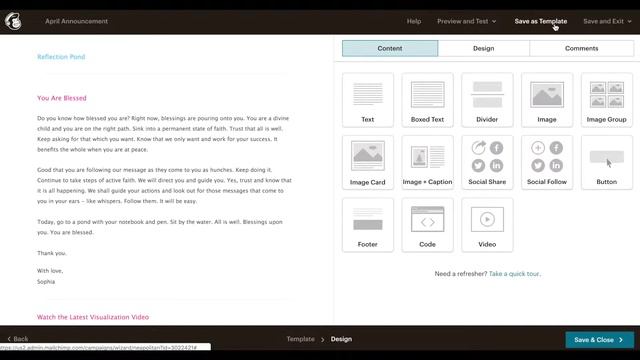Switch to the Content tab
Viewport: 640px width, 360px height.
pyautogui.click(x=390, y=48)
